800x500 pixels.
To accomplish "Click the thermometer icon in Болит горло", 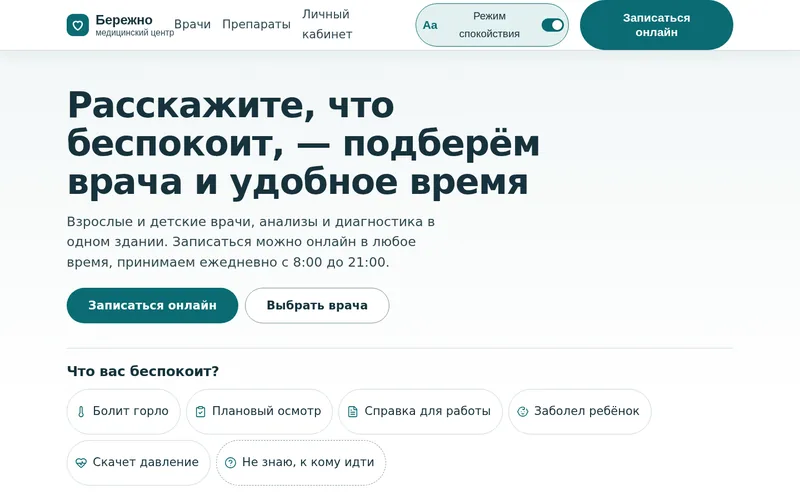I will point(81,412).
